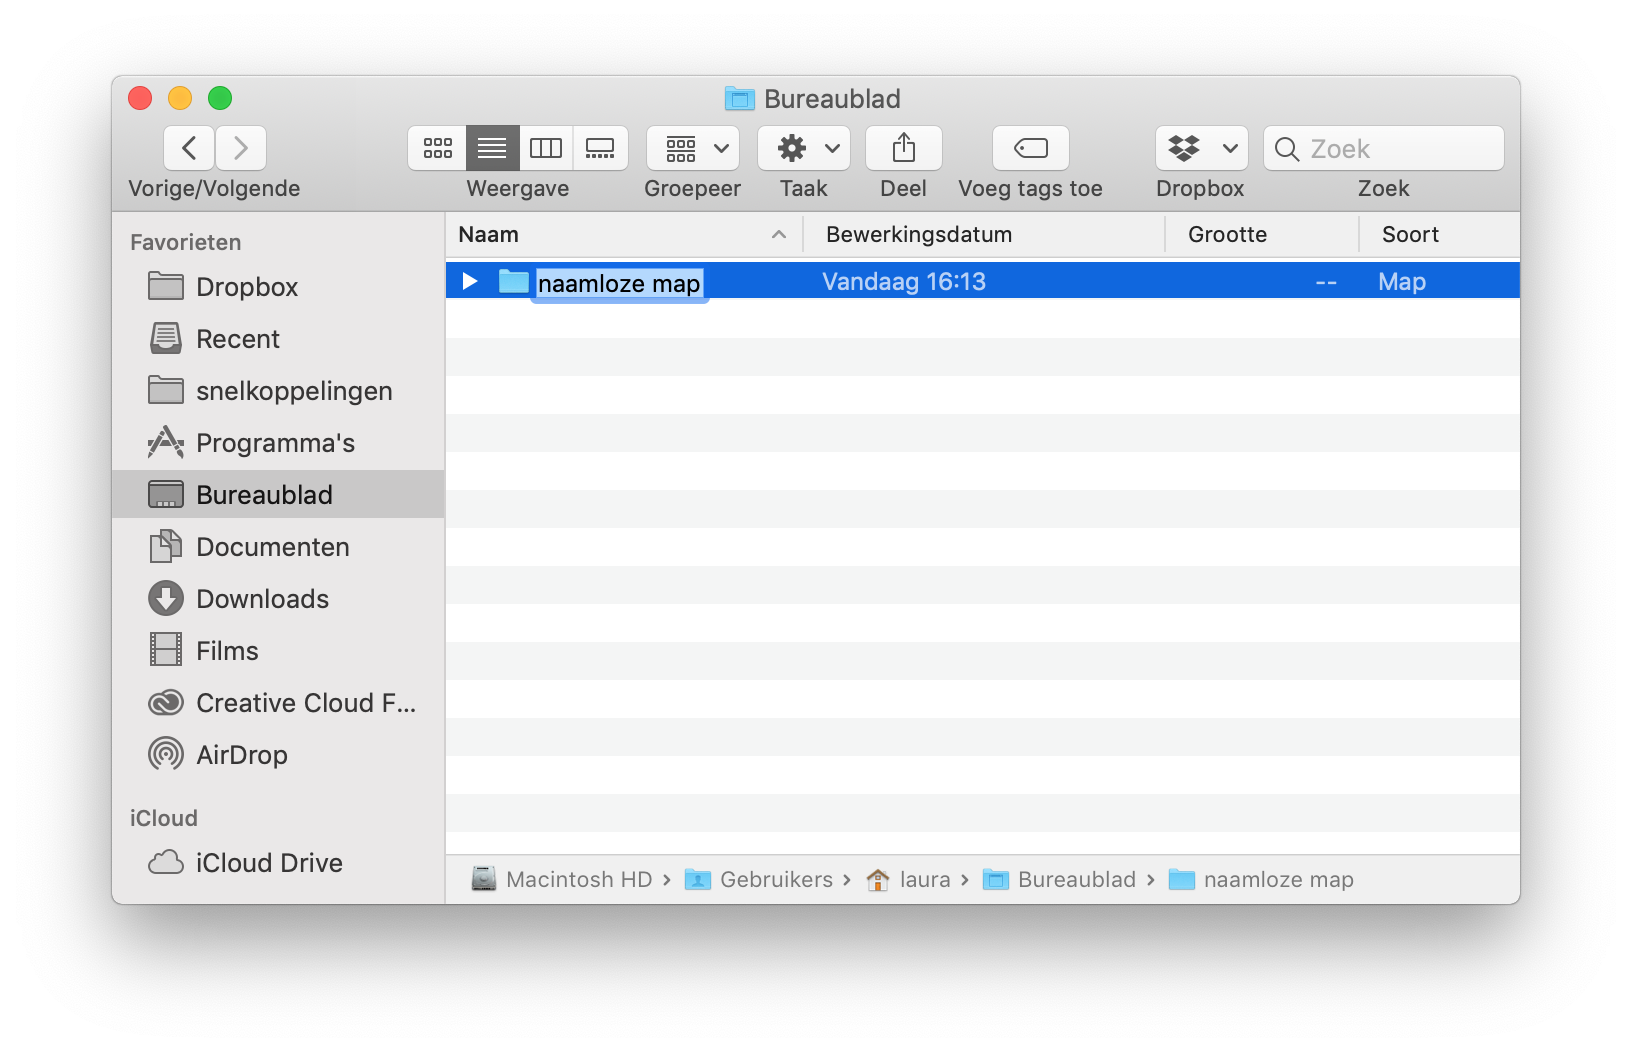1632x1052 pixels.
Task: Expand the naamloze map disclosure triangle
Action: [x=469, y=281]
